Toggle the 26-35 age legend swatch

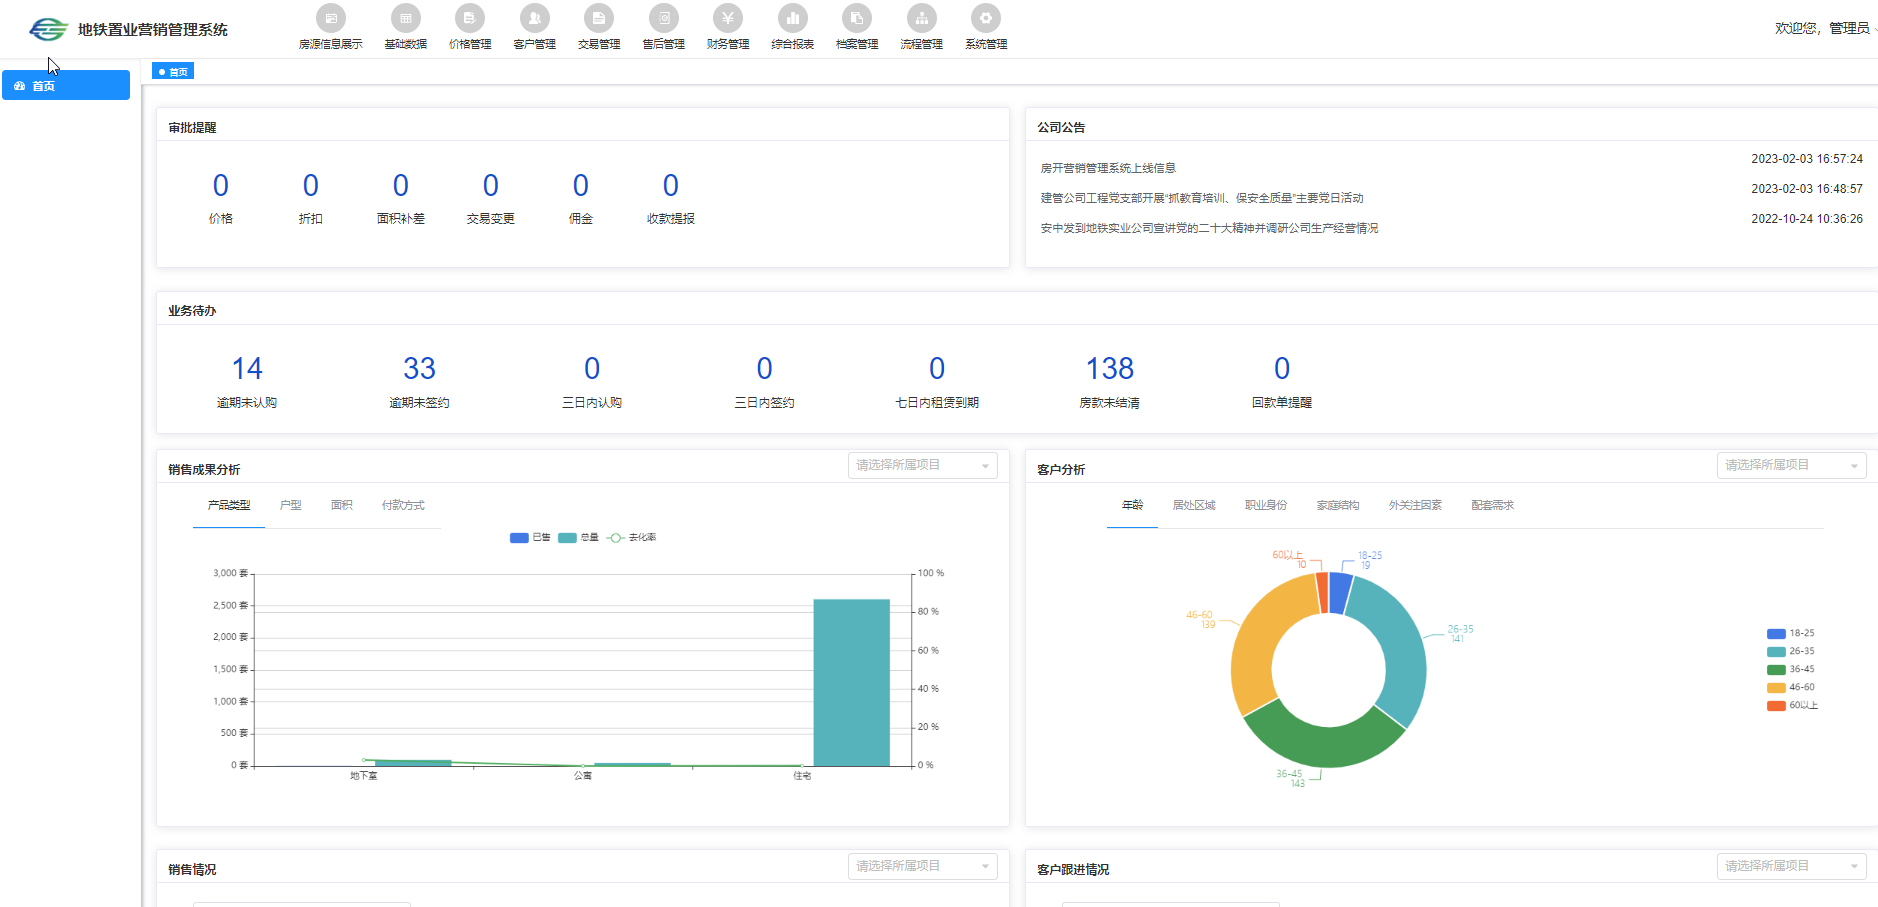pos(1776,651)
